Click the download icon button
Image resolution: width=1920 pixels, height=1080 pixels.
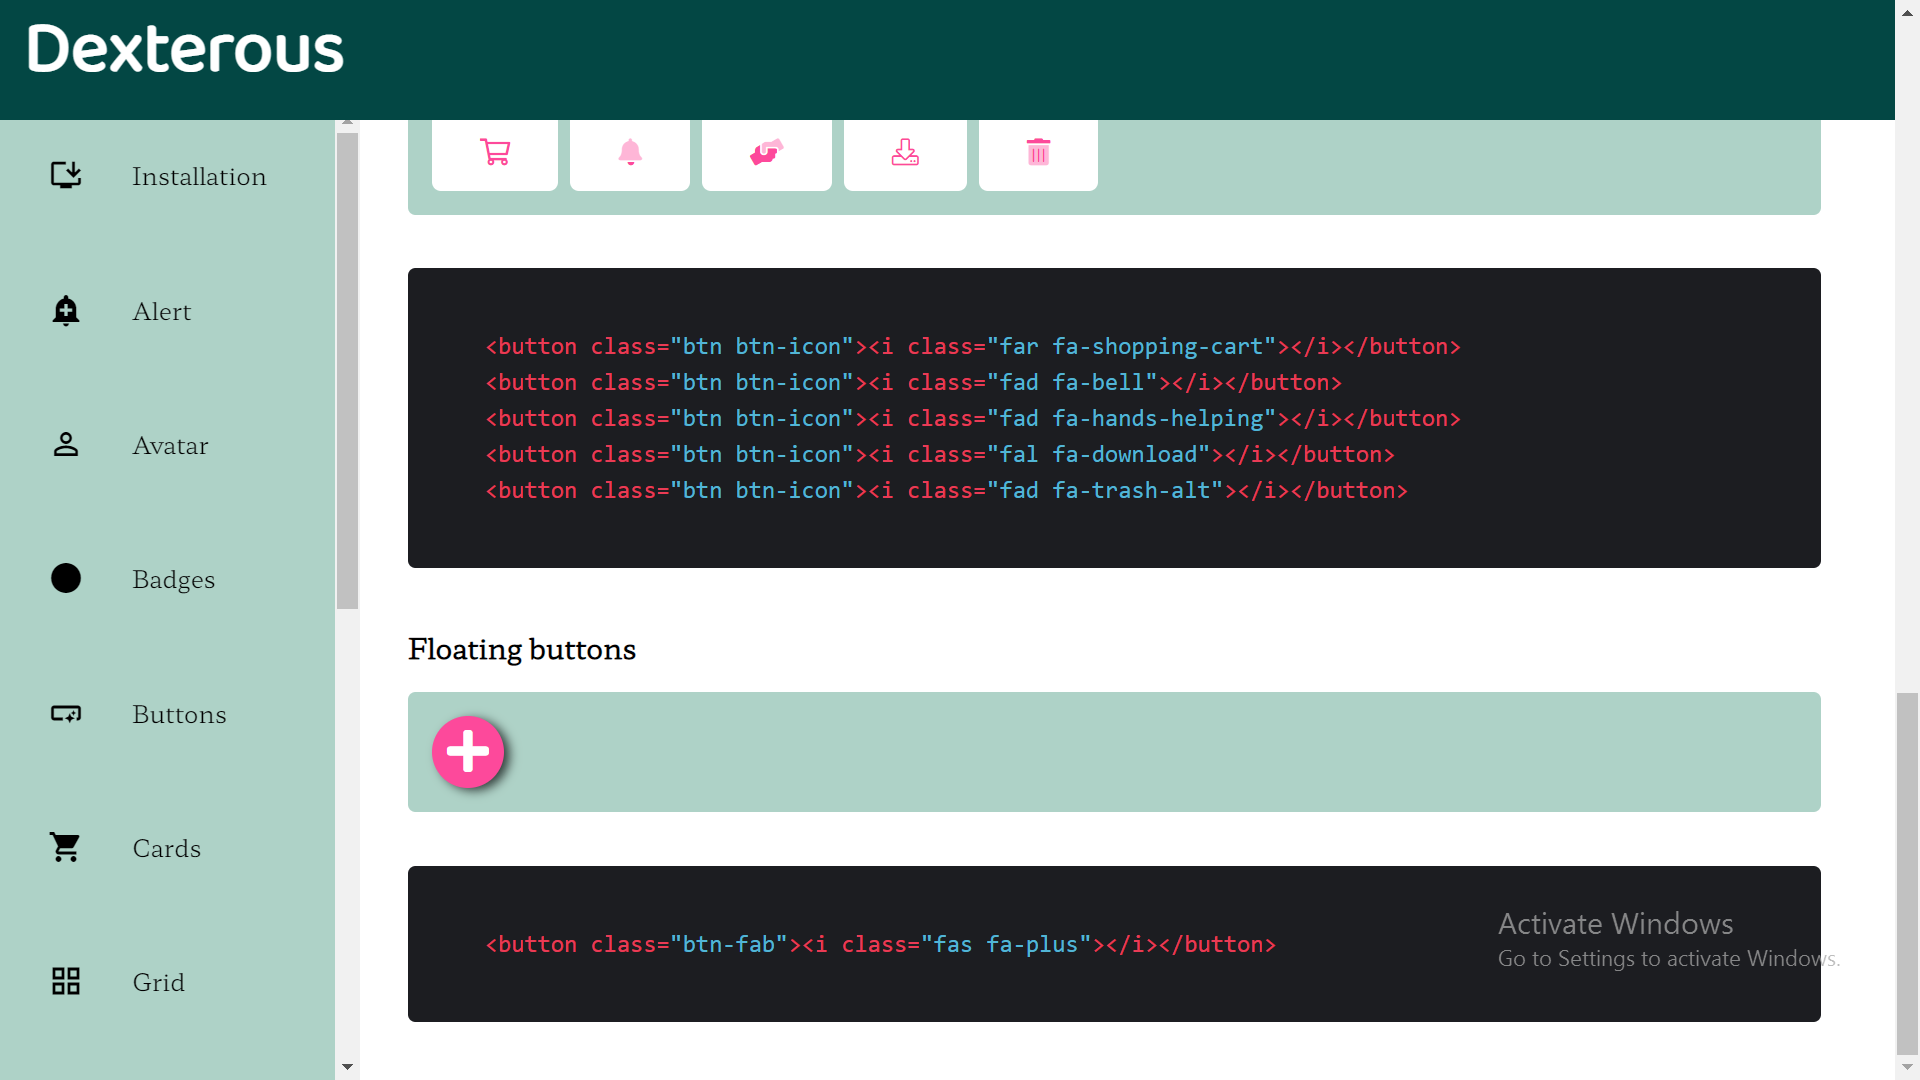(x=904, y=153)
